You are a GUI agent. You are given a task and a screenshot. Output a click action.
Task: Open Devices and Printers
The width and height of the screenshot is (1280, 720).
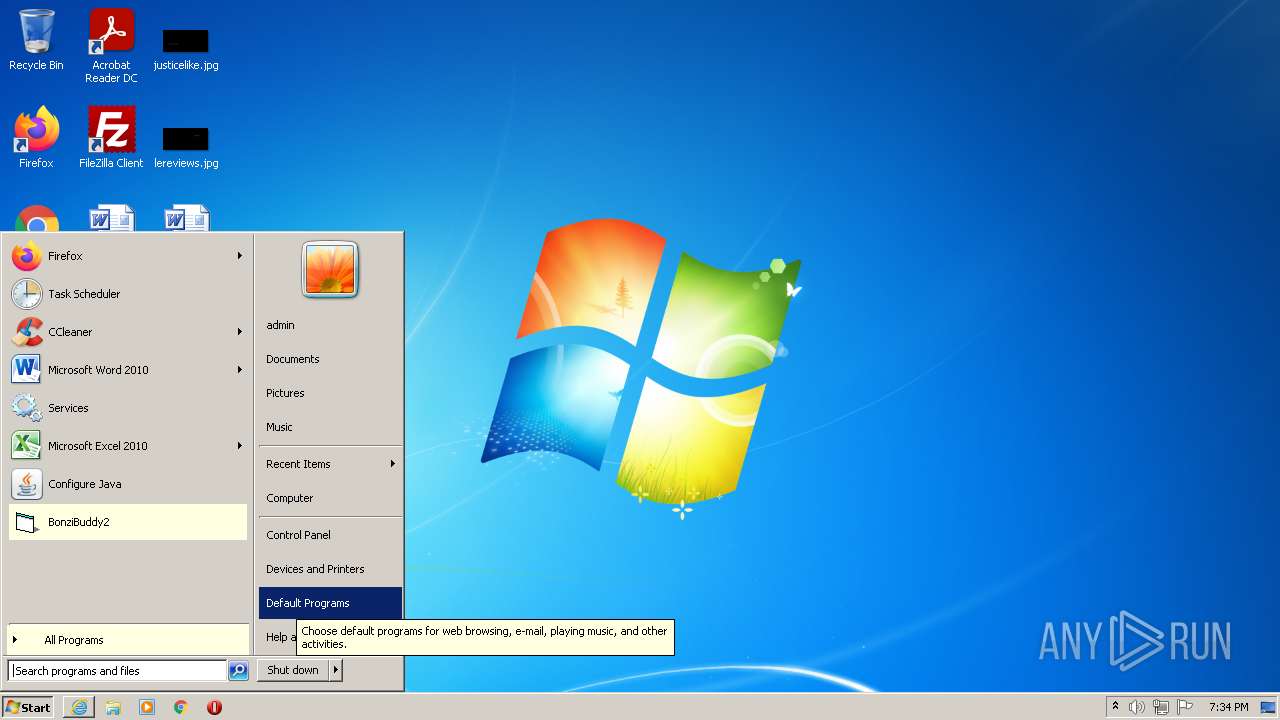tap(330, 569)
